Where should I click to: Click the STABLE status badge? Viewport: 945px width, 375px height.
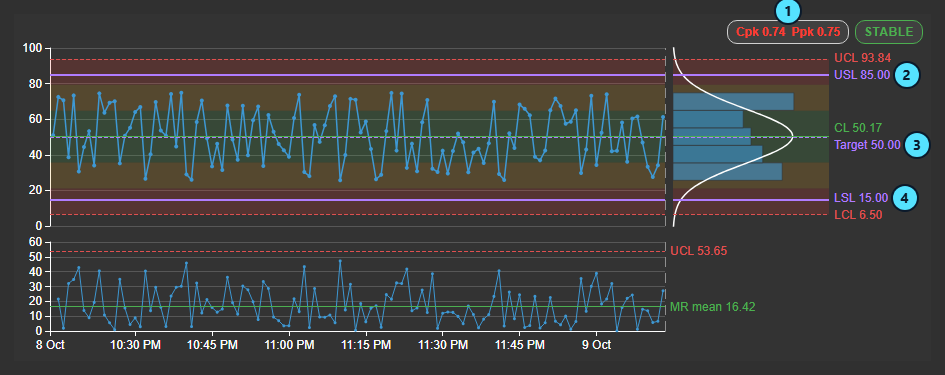(x=889, y=32)
